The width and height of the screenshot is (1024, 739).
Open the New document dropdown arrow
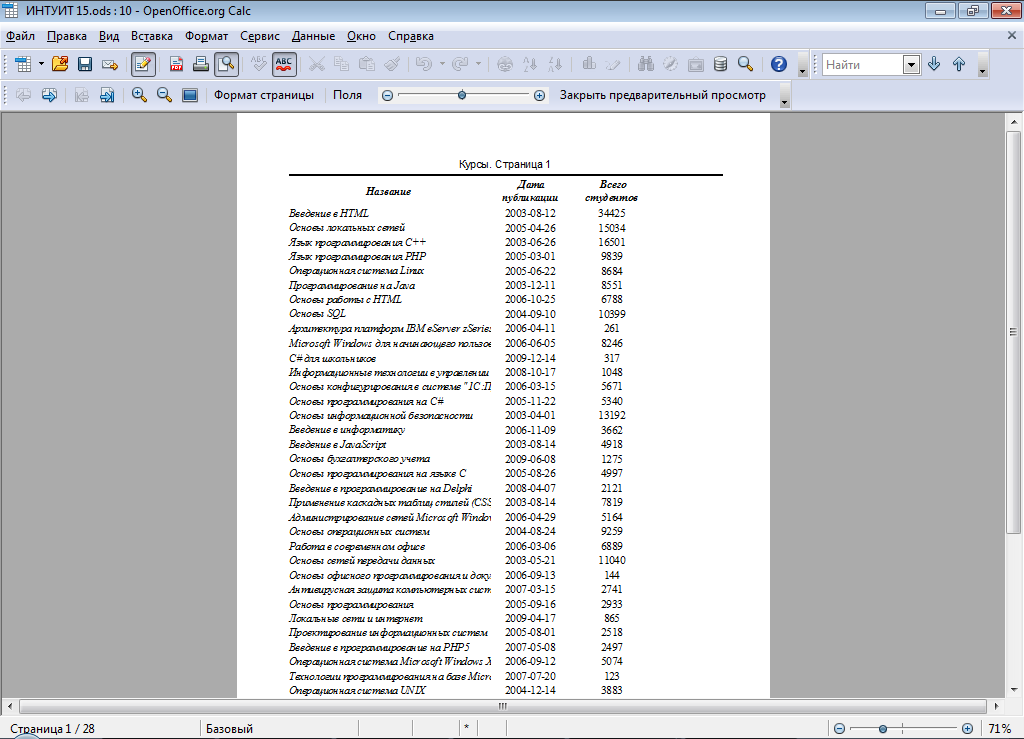click(40, 64)
